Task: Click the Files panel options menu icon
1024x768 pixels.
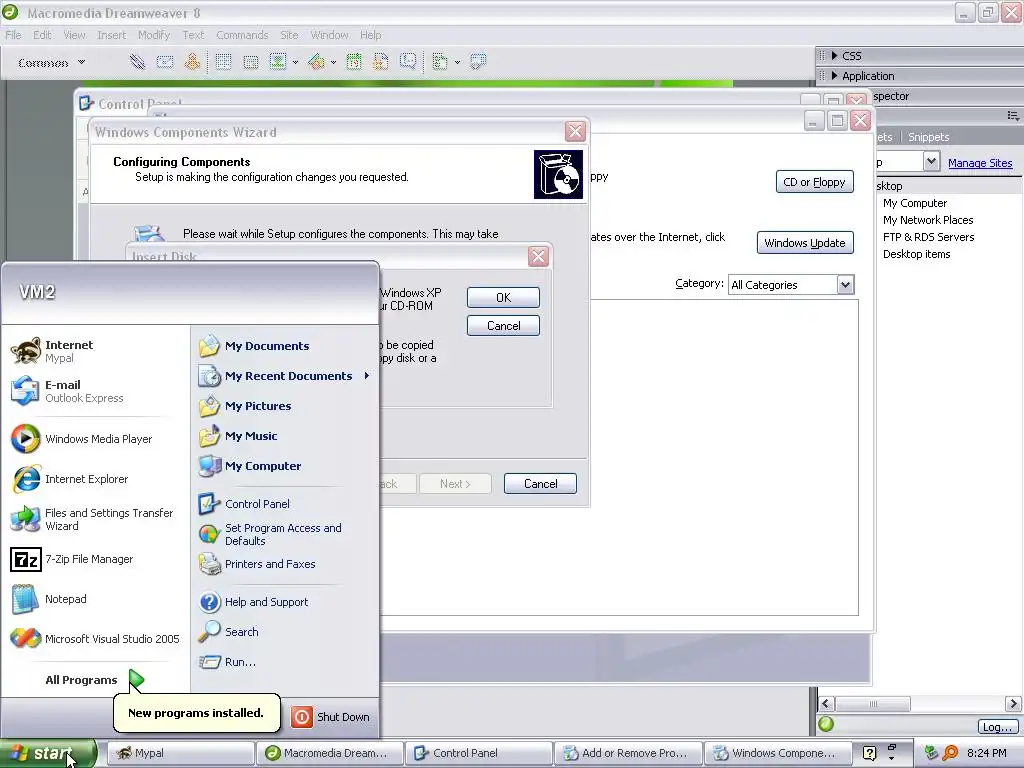Action: pos(1013,116)
